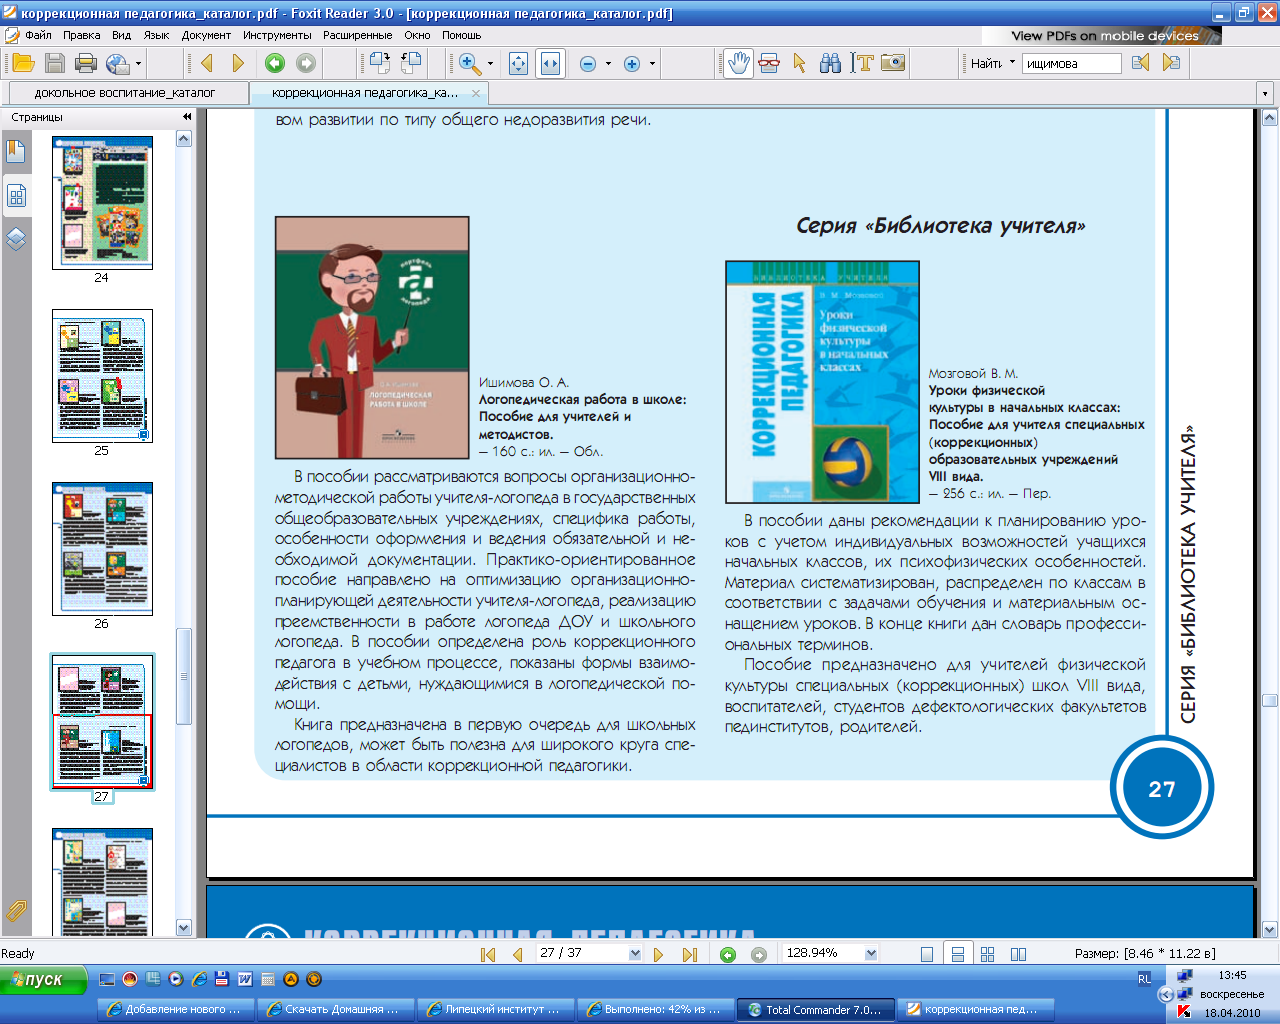This screenshot has height=1024, width=1280.
Task: Open the Вид menu
Action: pyautogui.click(x=122, y=35)
